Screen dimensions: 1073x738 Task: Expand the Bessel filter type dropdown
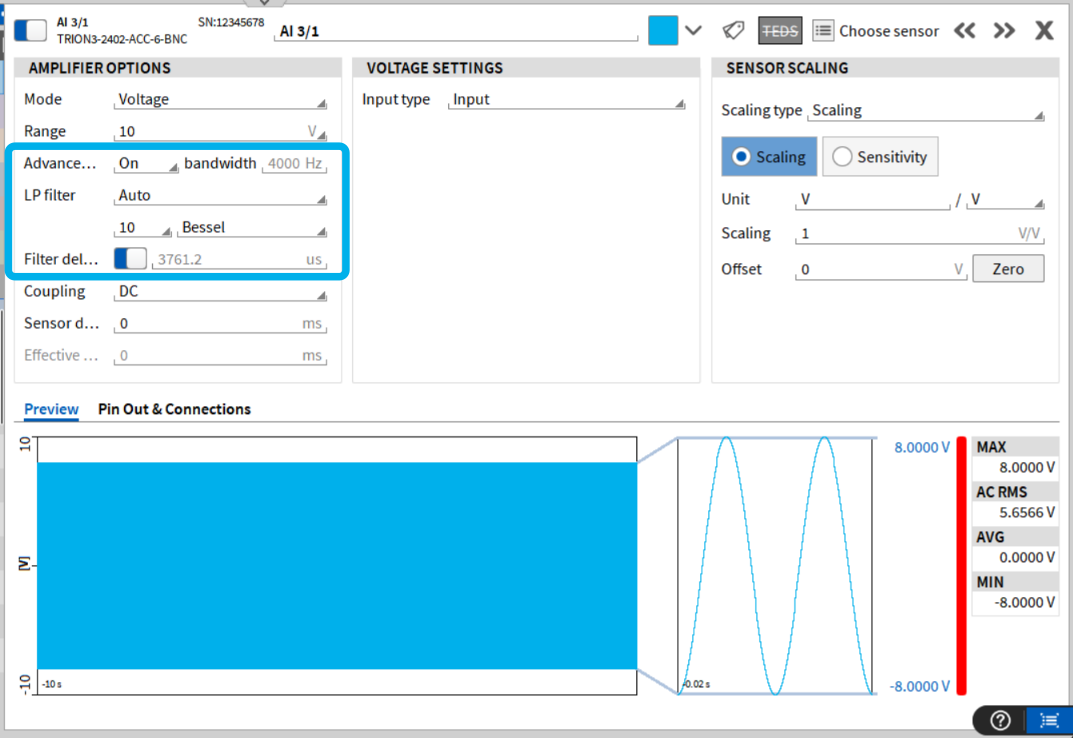253,228
